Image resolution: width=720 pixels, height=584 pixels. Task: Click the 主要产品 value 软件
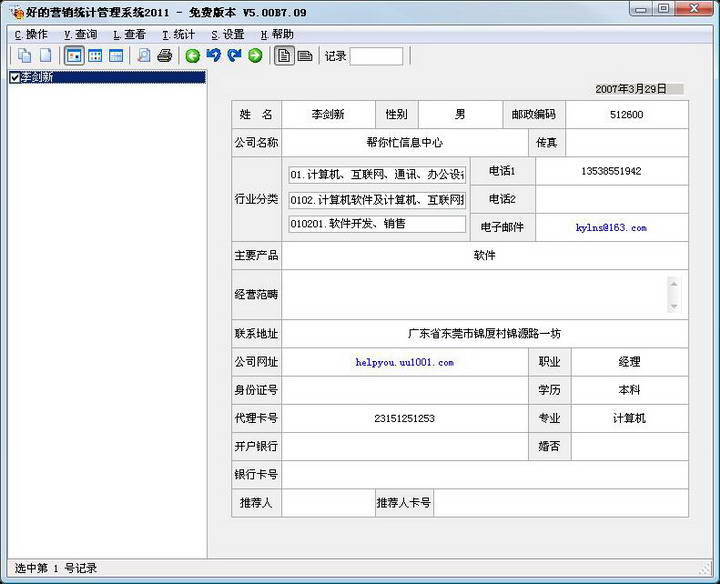click(x=484, y=255)
